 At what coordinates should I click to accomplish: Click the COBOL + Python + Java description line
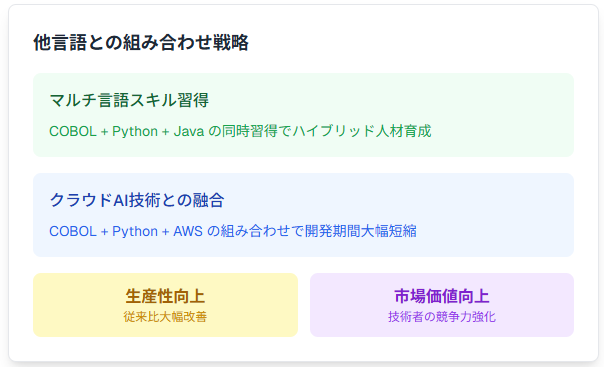[240, 131]
